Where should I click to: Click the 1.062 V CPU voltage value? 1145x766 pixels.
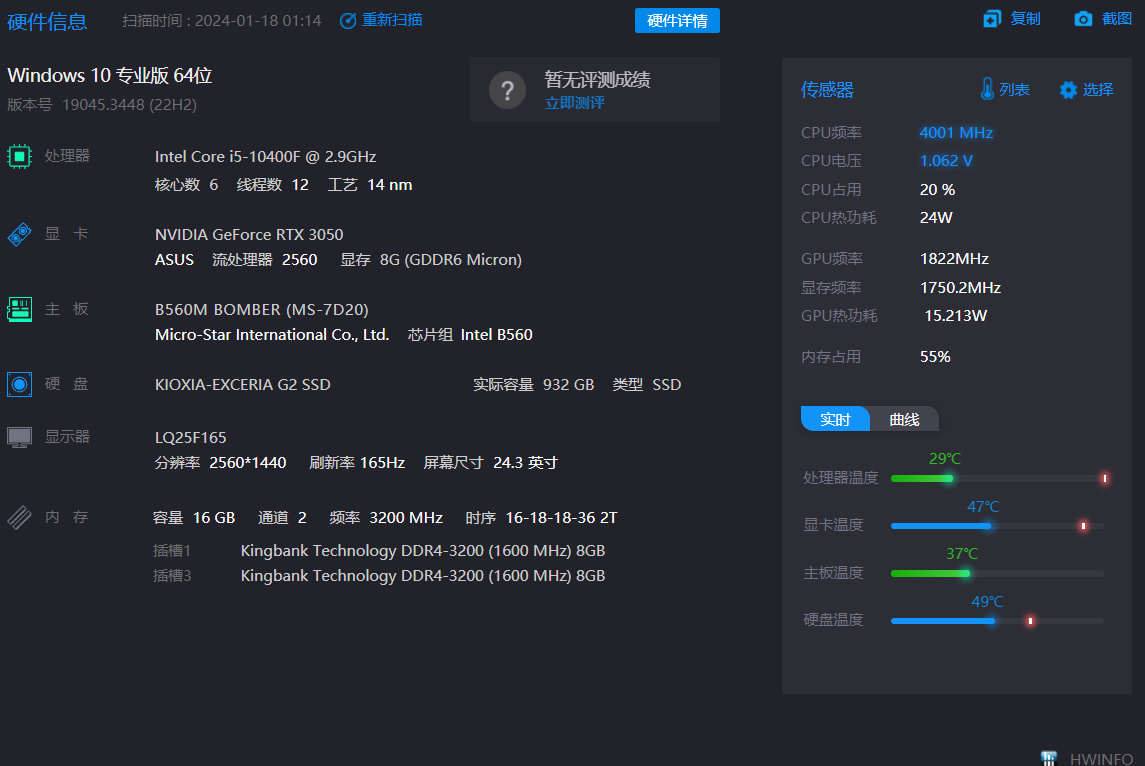[x=946, y=161]
